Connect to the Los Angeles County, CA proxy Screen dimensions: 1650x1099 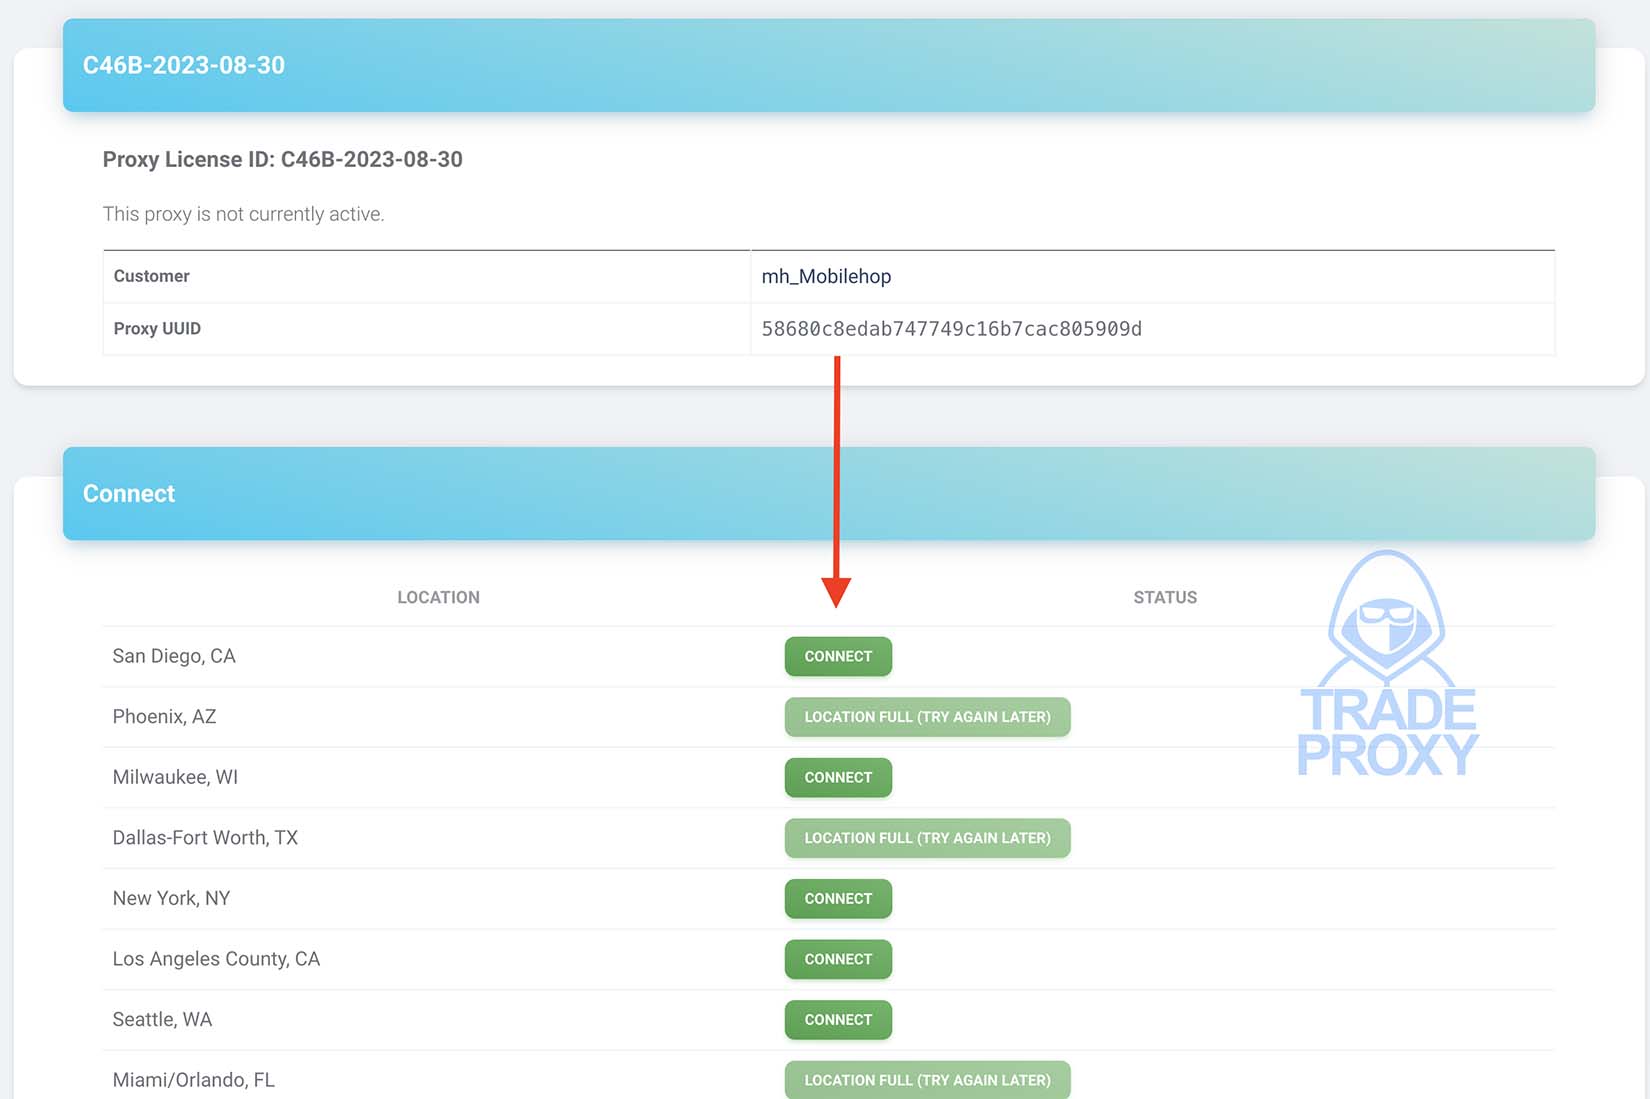click(x=838, y=959)
